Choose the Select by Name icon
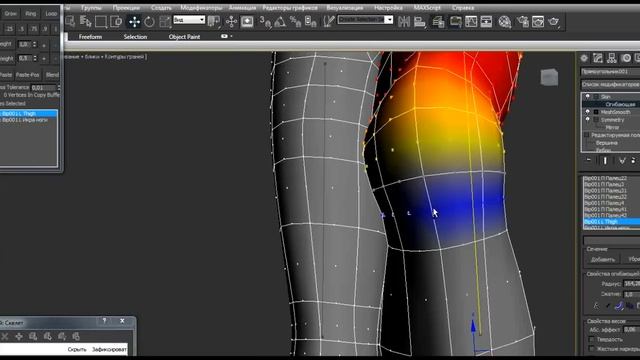The image size is (640, 360). tap(86, 22)
